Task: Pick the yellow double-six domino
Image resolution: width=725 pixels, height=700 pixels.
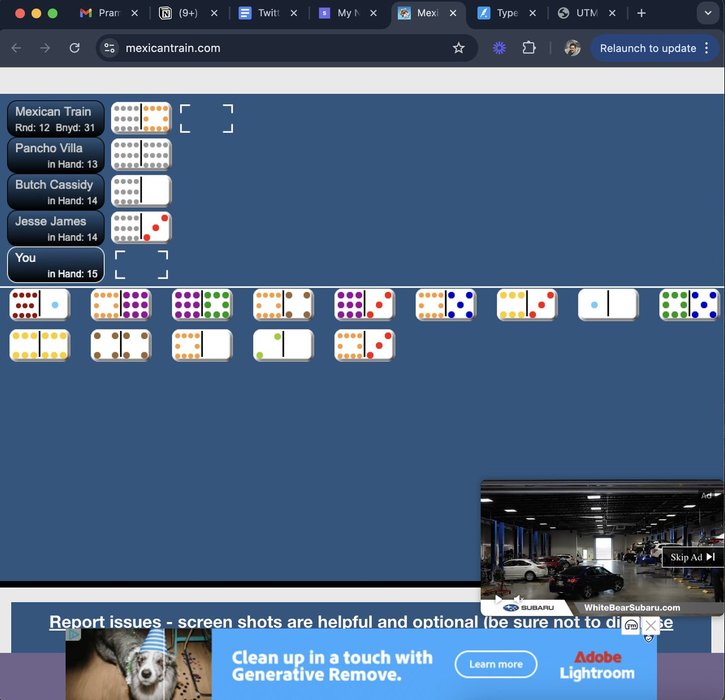Action: 40,345
